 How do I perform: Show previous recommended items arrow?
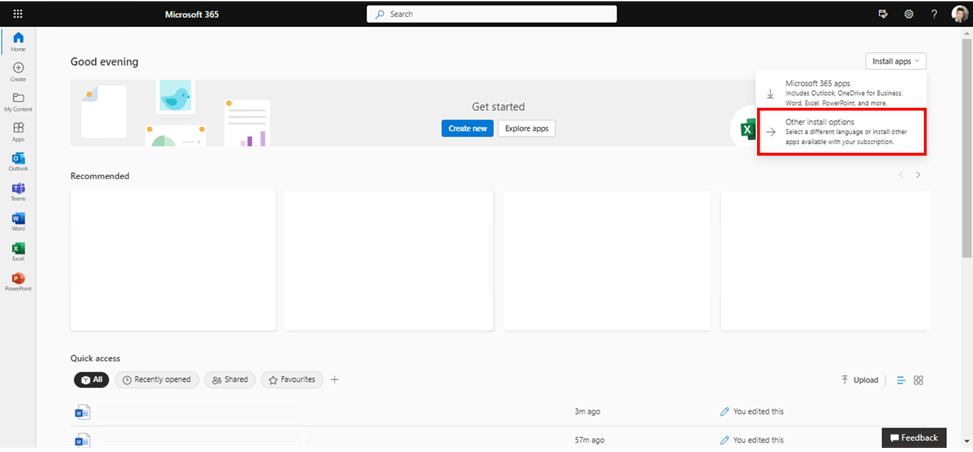tap(901, 175)
